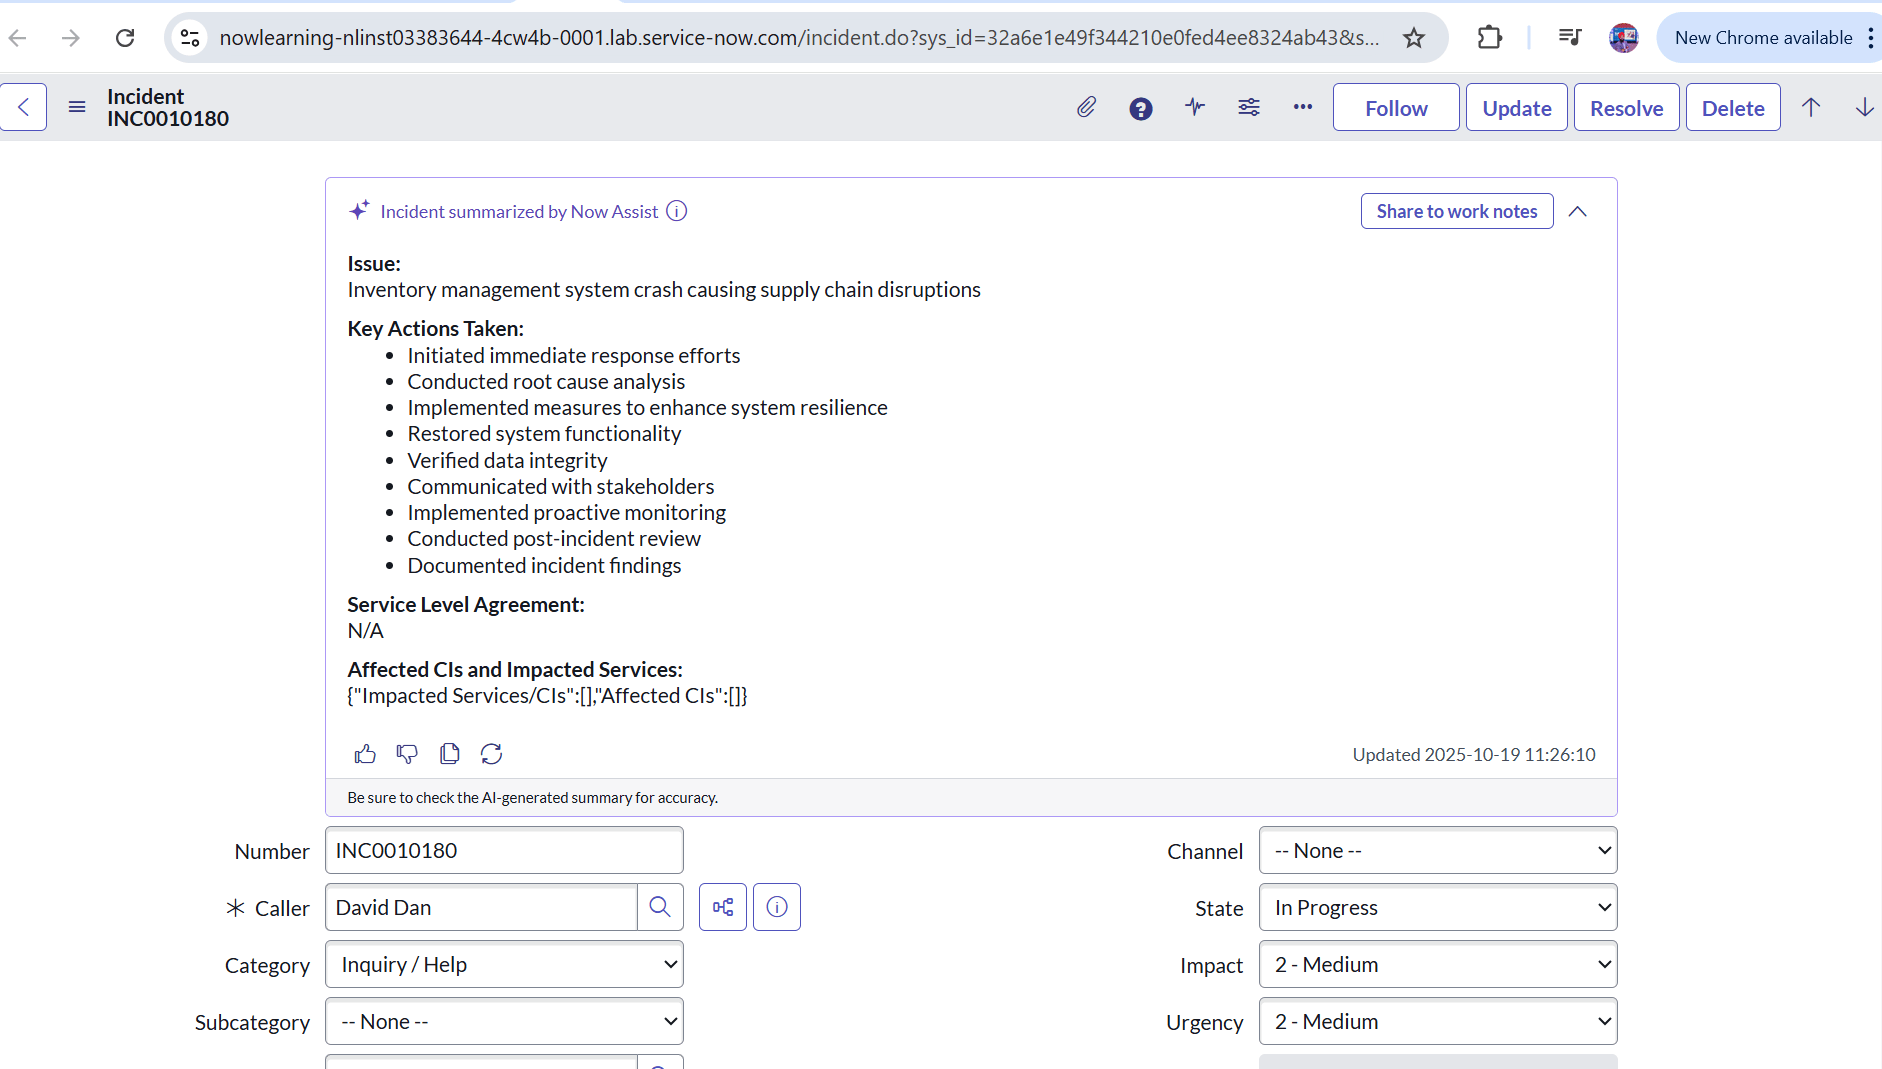Click Share to work notes button
Viewport: 1882px width, 1069px height.
(1456, 211)
